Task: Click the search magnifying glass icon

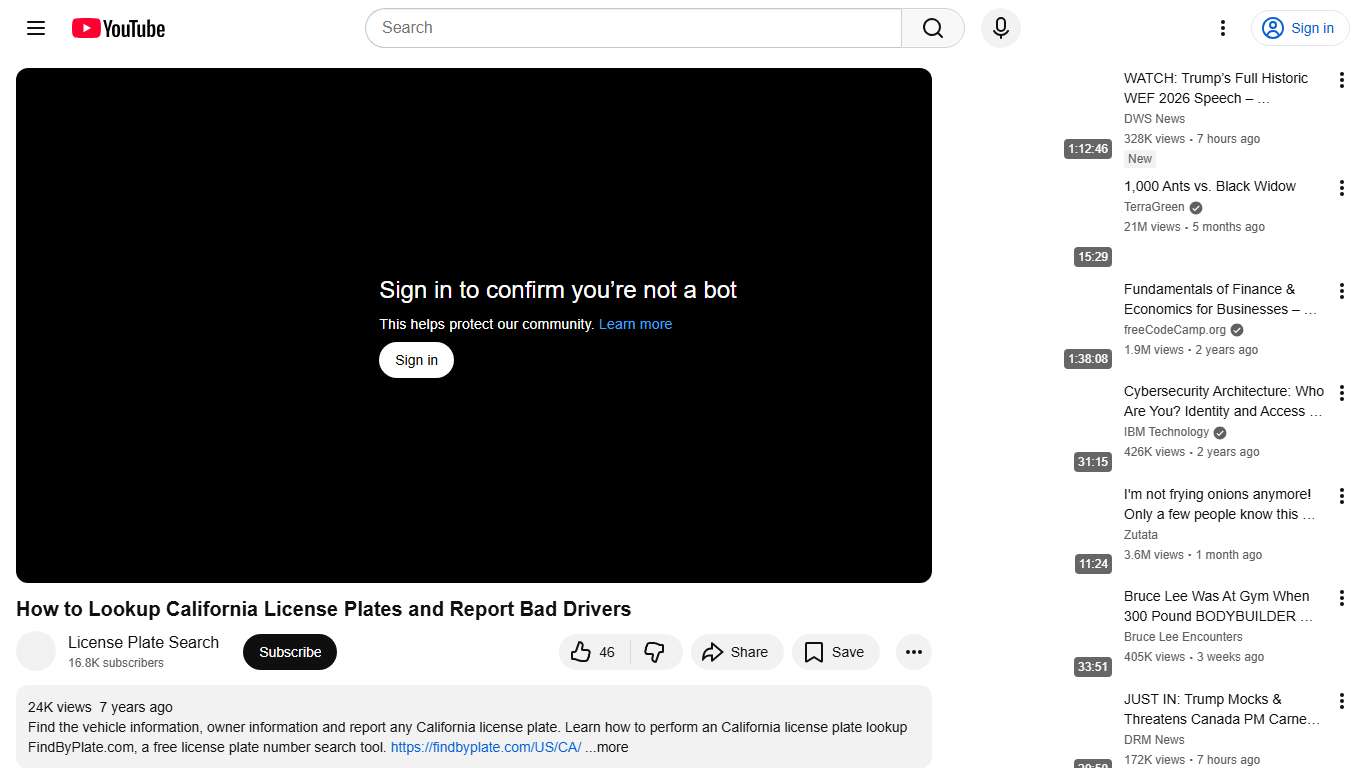Action: click(x=930, y=28)
